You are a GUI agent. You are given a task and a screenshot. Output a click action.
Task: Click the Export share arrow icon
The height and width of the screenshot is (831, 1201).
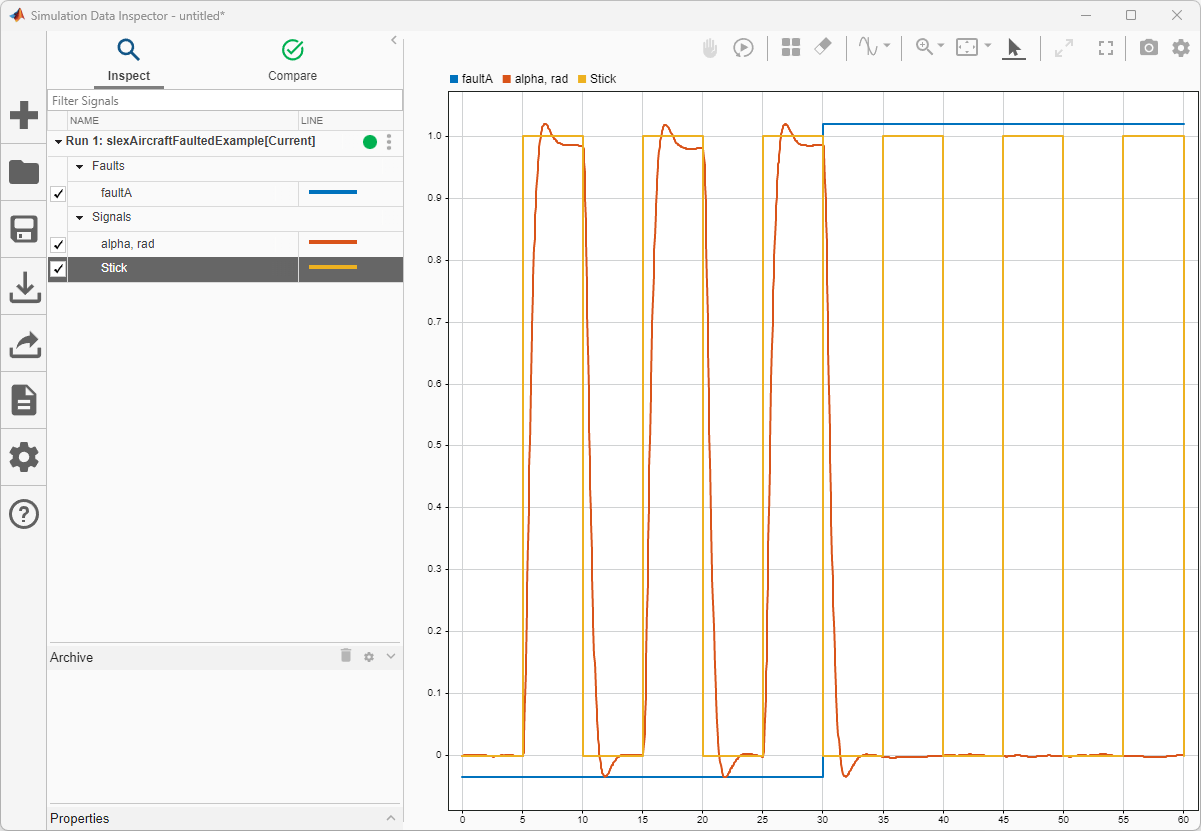point(24,344)
